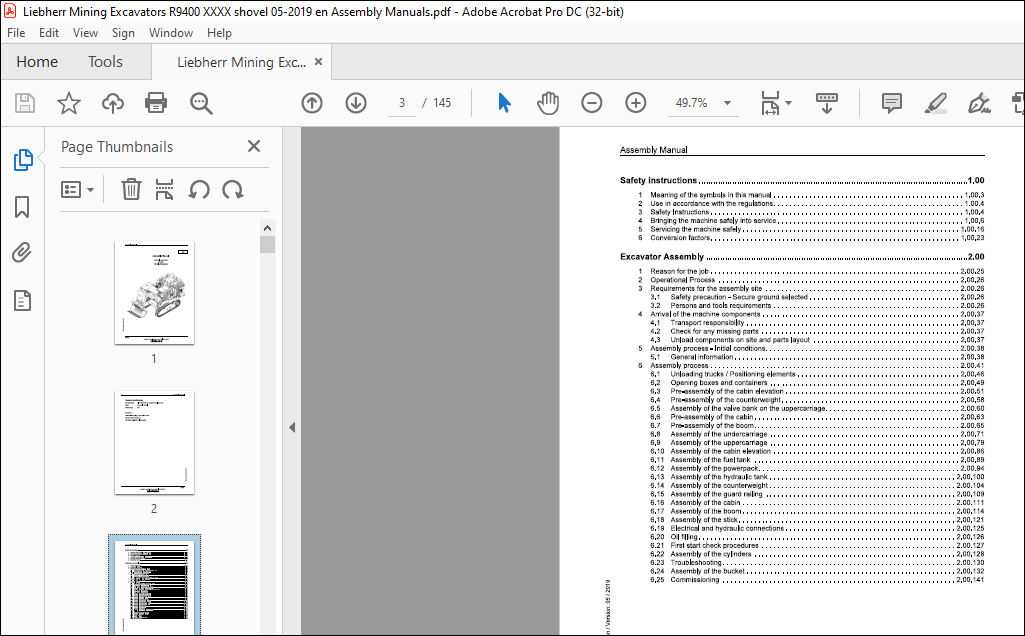Click 'Operational Process' contents entry
1025x636 pixels.
(x=682, y=280)
